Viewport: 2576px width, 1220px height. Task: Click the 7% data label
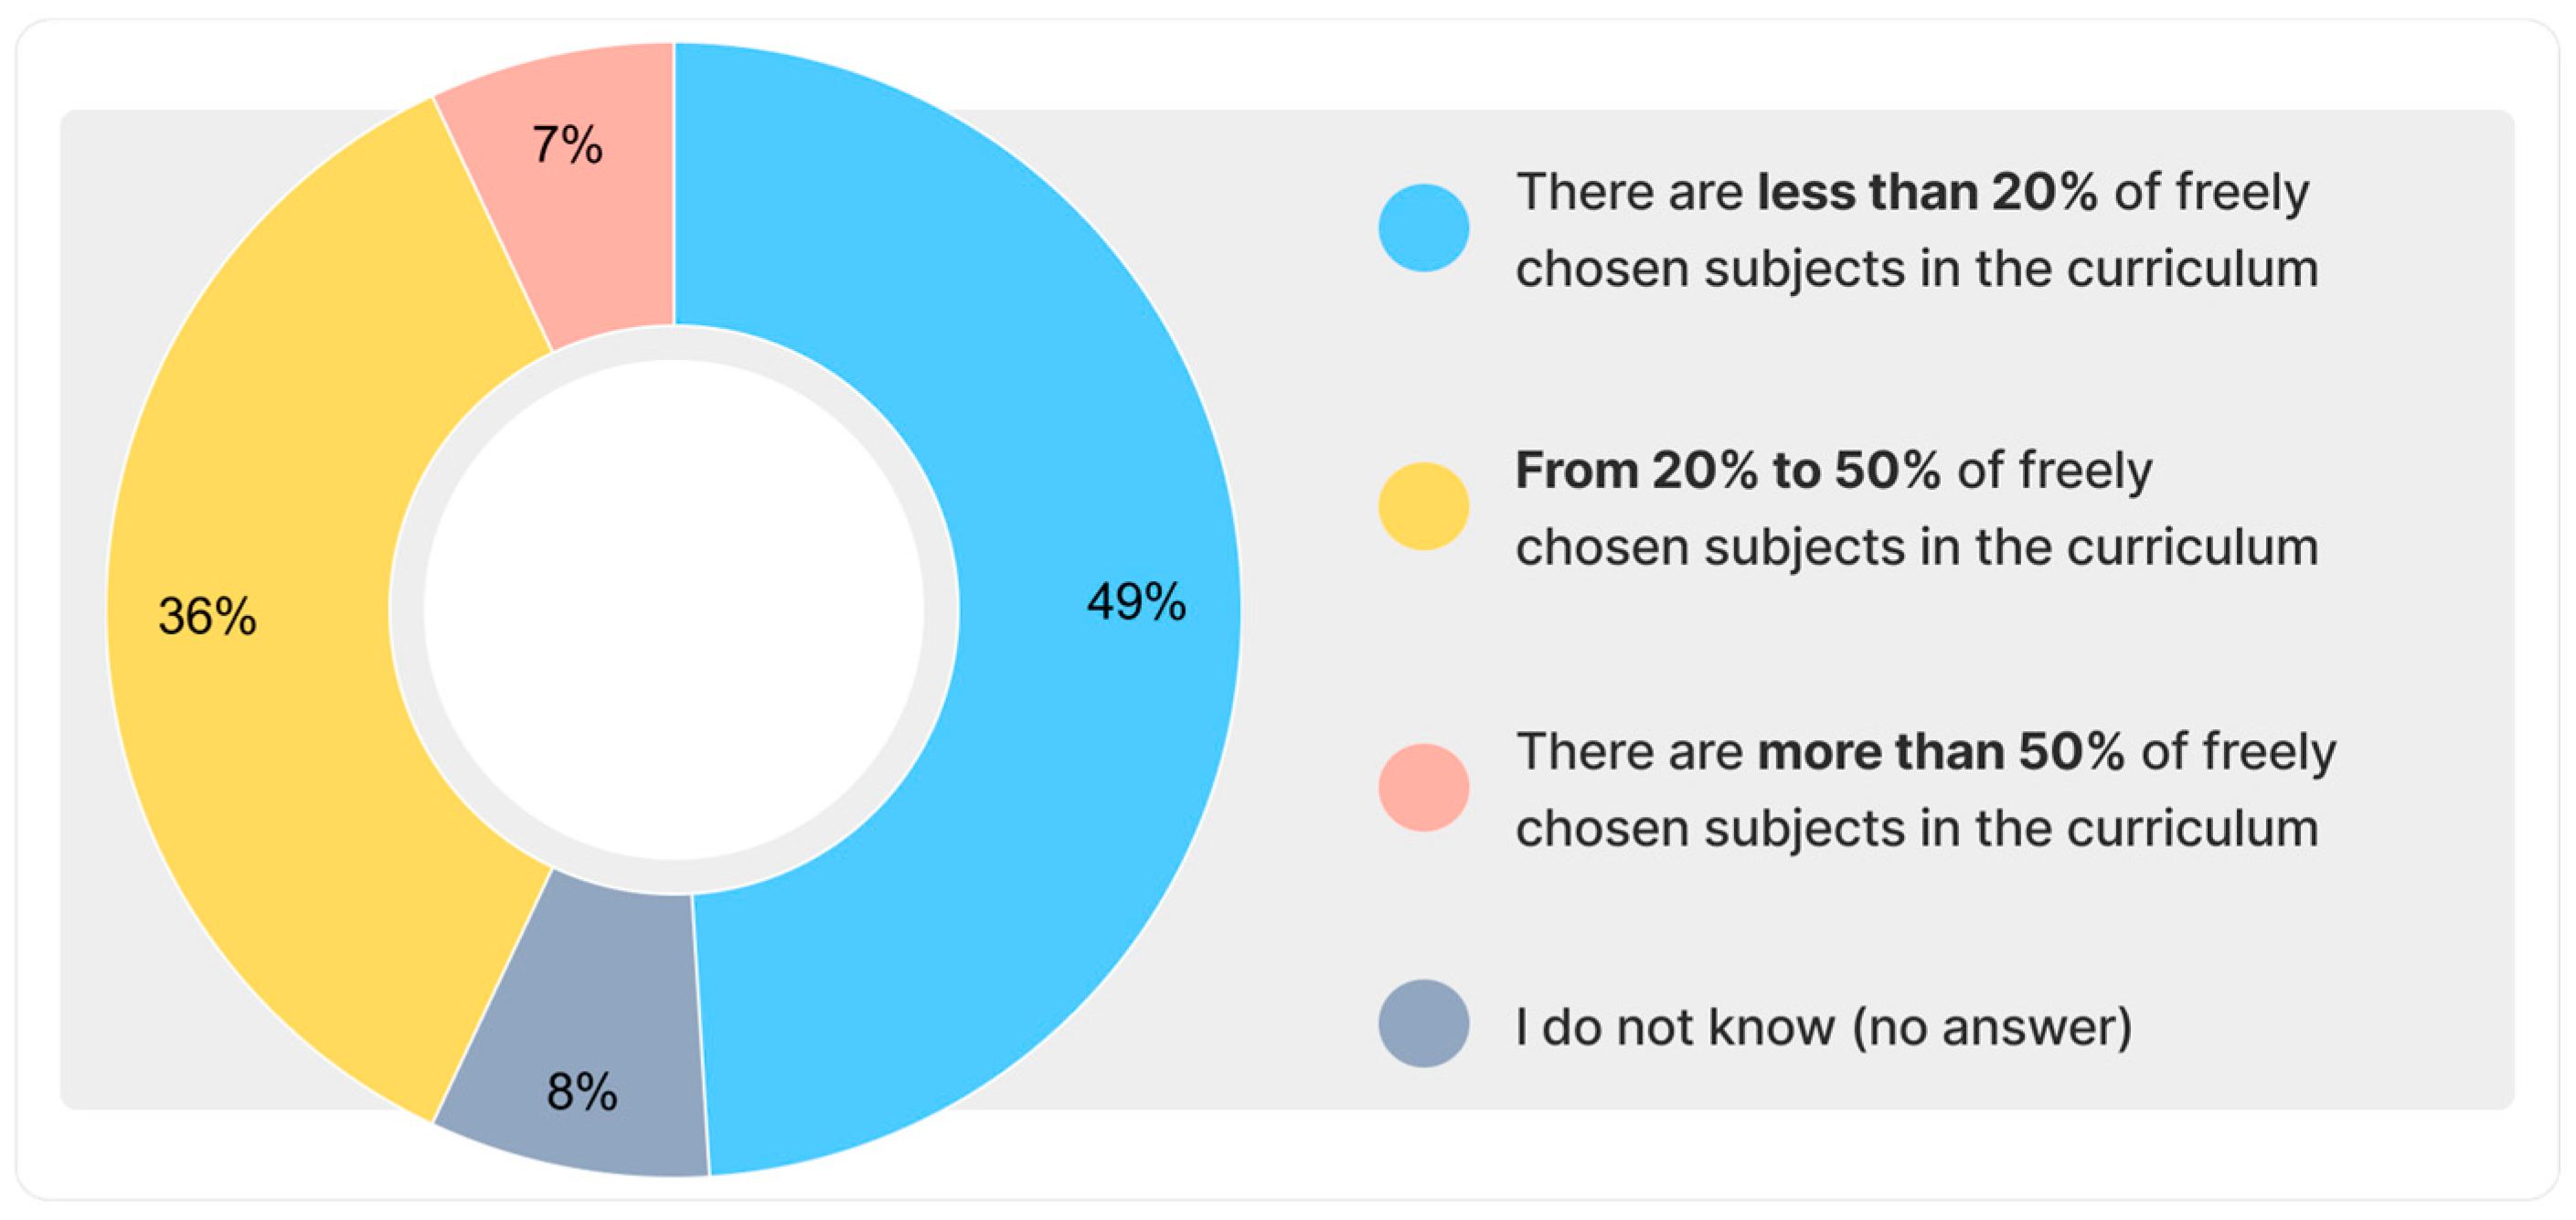[x=567, y=145]
